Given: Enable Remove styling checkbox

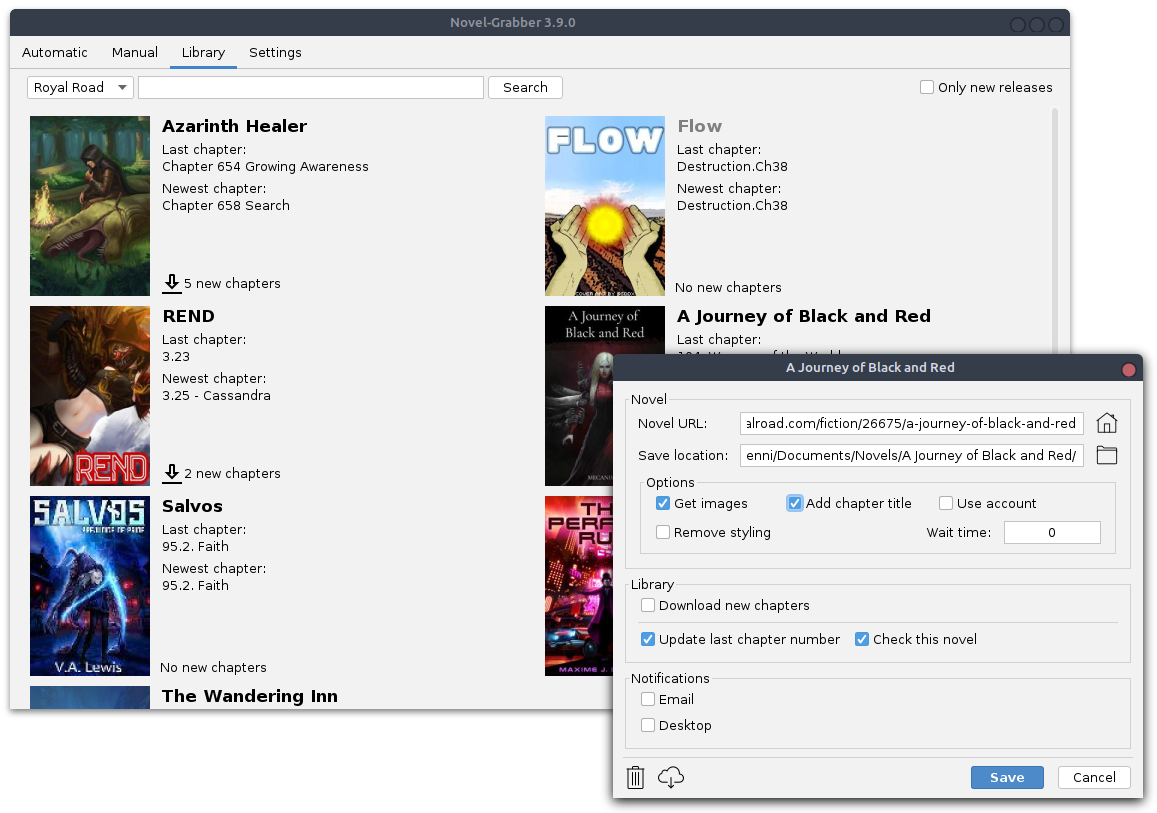Looking at the screenshot, I should coord(663,532).
